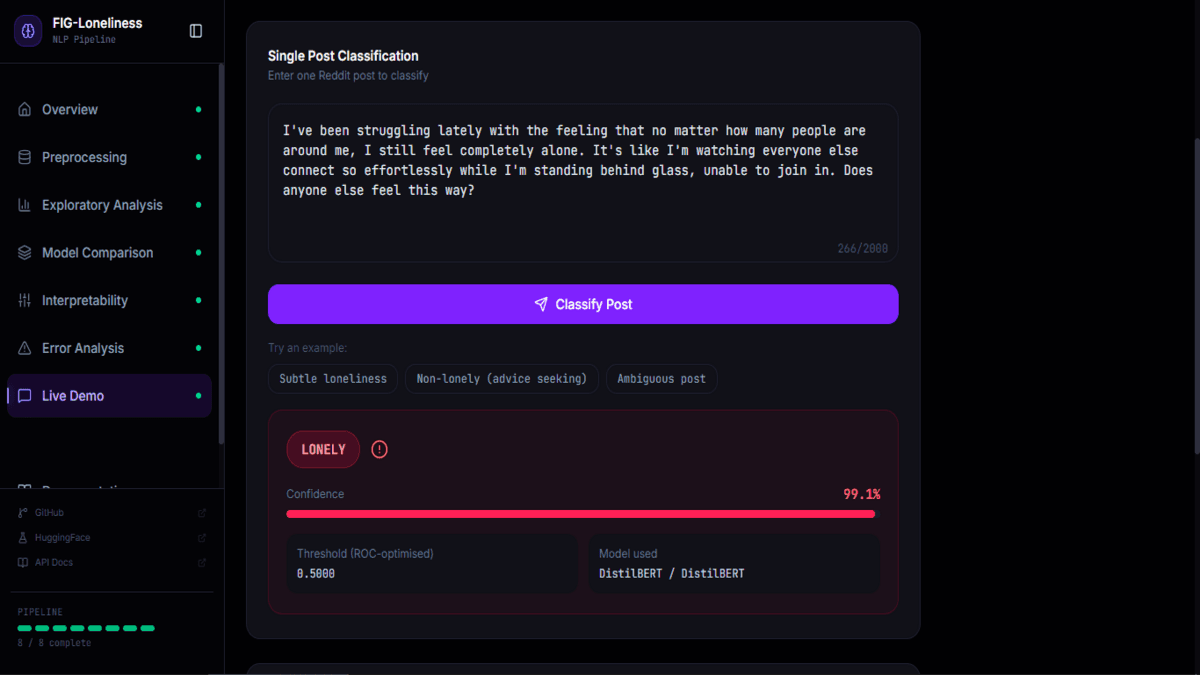Open the Live Demo navigation item
This screenshot has width=1200, height=675.
pos(109,396)
